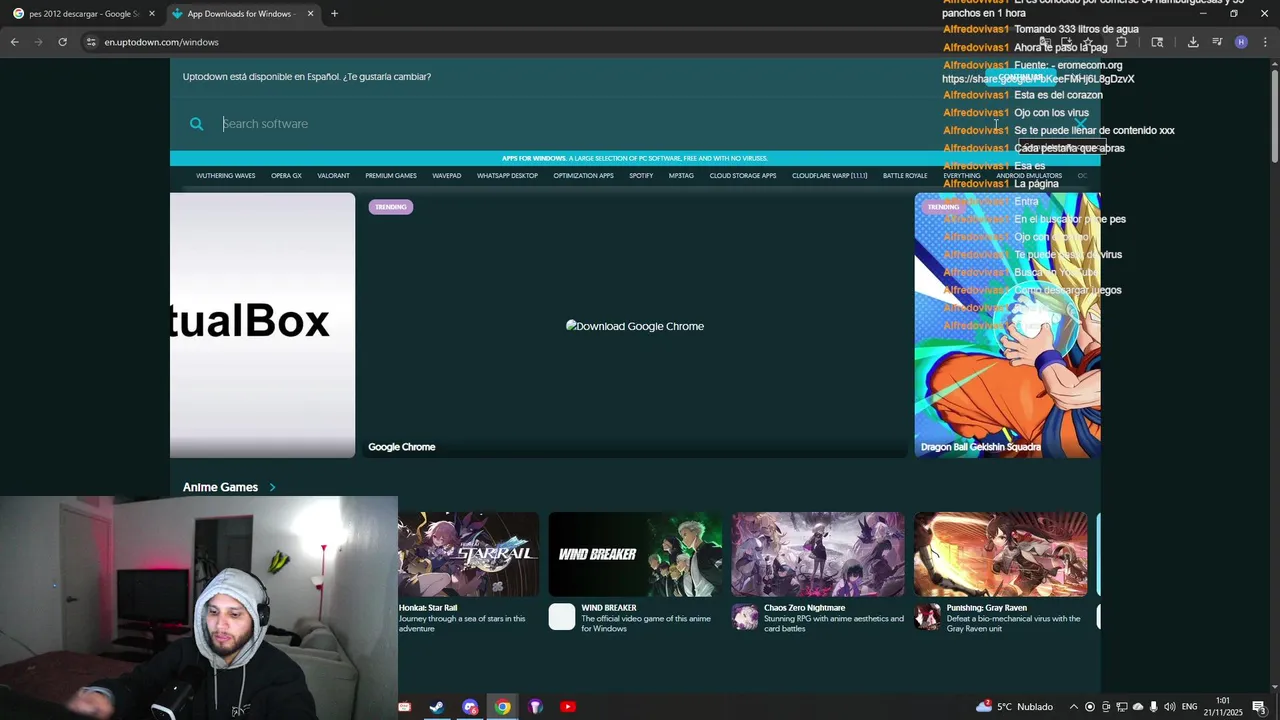Open the Punishing: Gray Raven thumbnail
This screenshot has width=1280, height=720.
pos(1001,555)
